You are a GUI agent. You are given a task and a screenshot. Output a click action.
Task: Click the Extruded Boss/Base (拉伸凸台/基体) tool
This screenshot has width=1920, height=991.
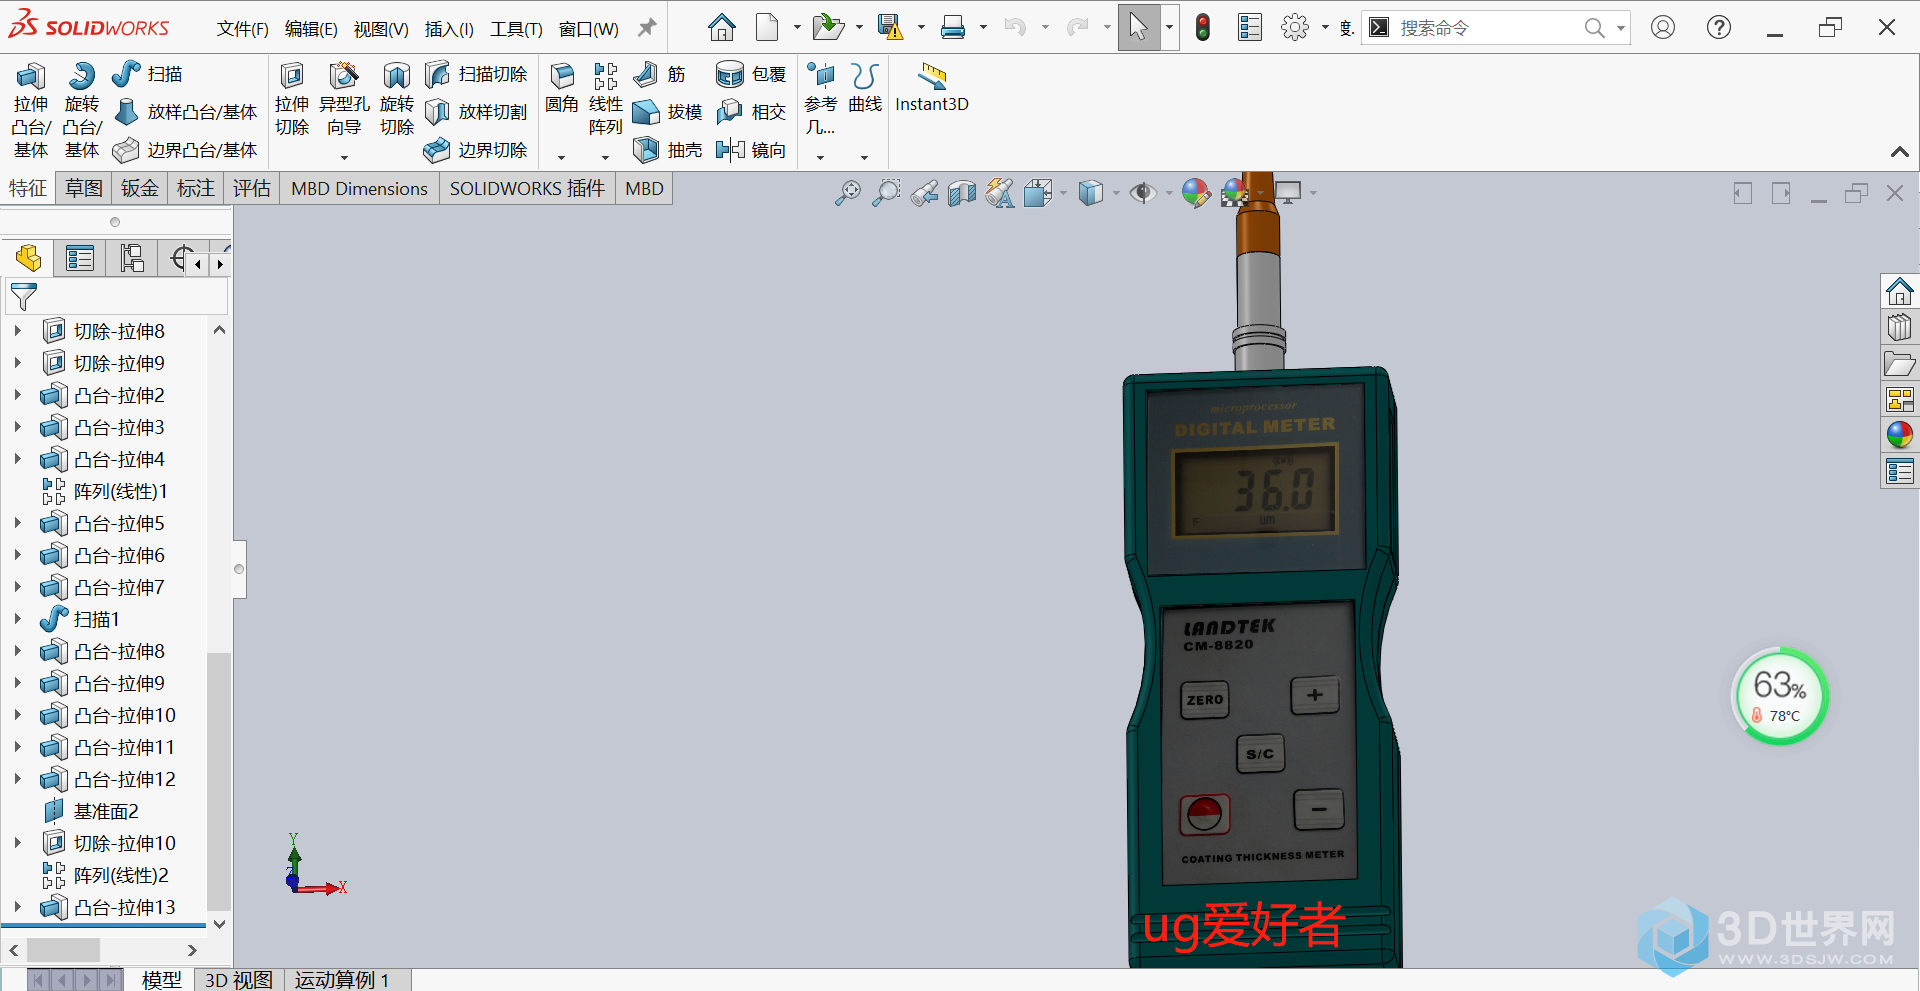pyautogui.click(x=30, y=110)
